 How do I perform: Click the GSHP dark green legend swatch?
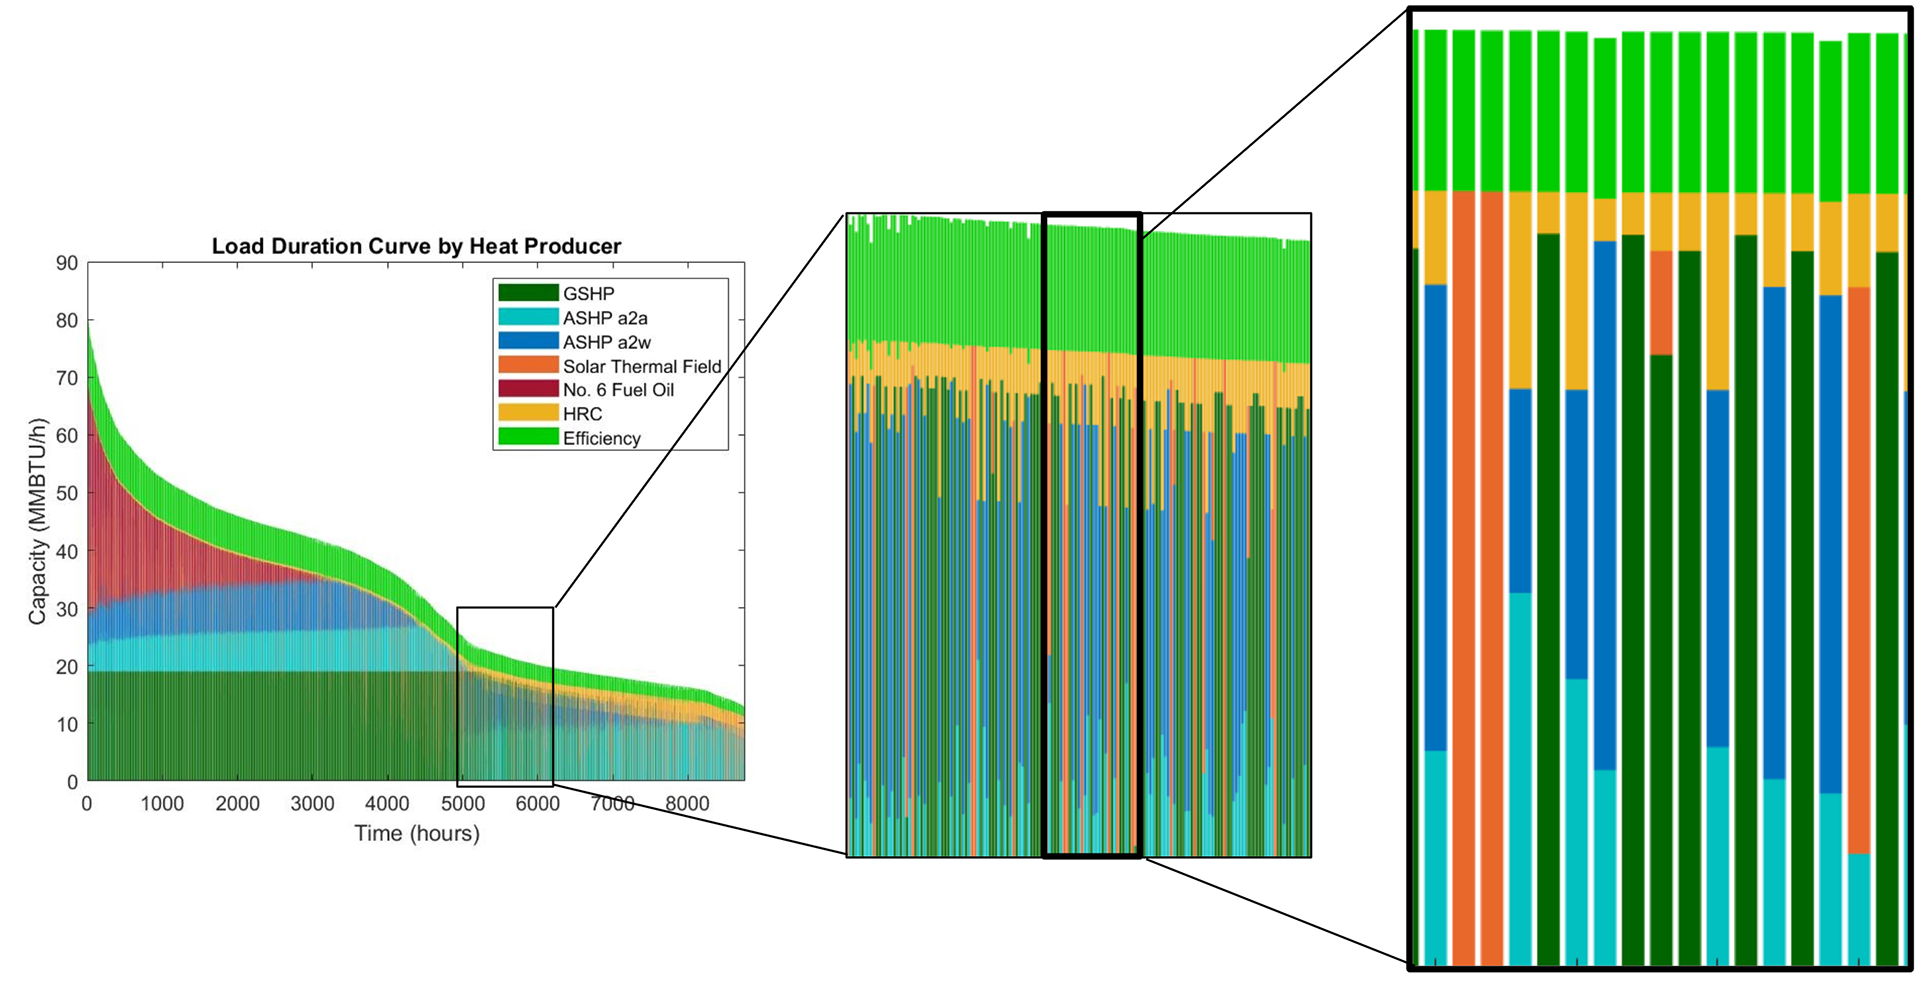click(x=528, y=293)
